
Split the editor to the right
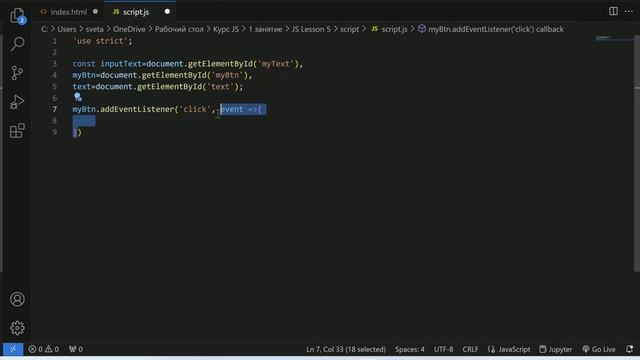tap(613, 11)
